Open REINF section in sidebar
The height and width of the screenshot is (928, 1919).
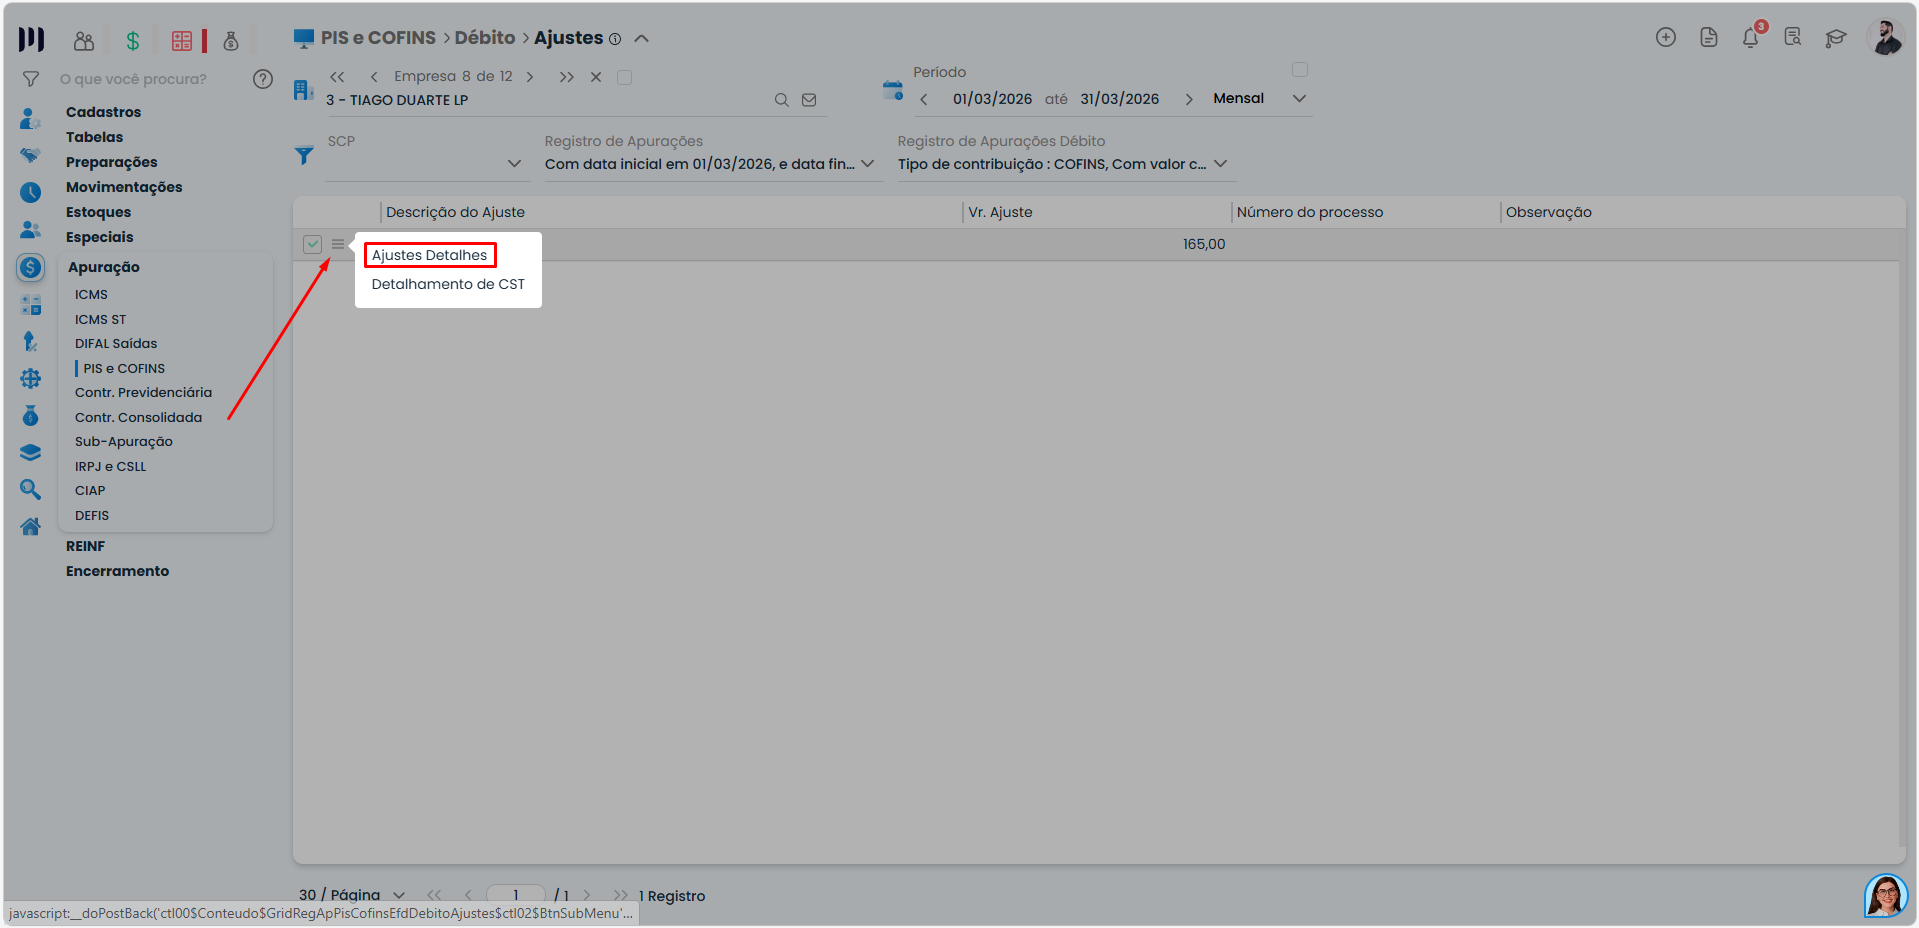(86, 546)
